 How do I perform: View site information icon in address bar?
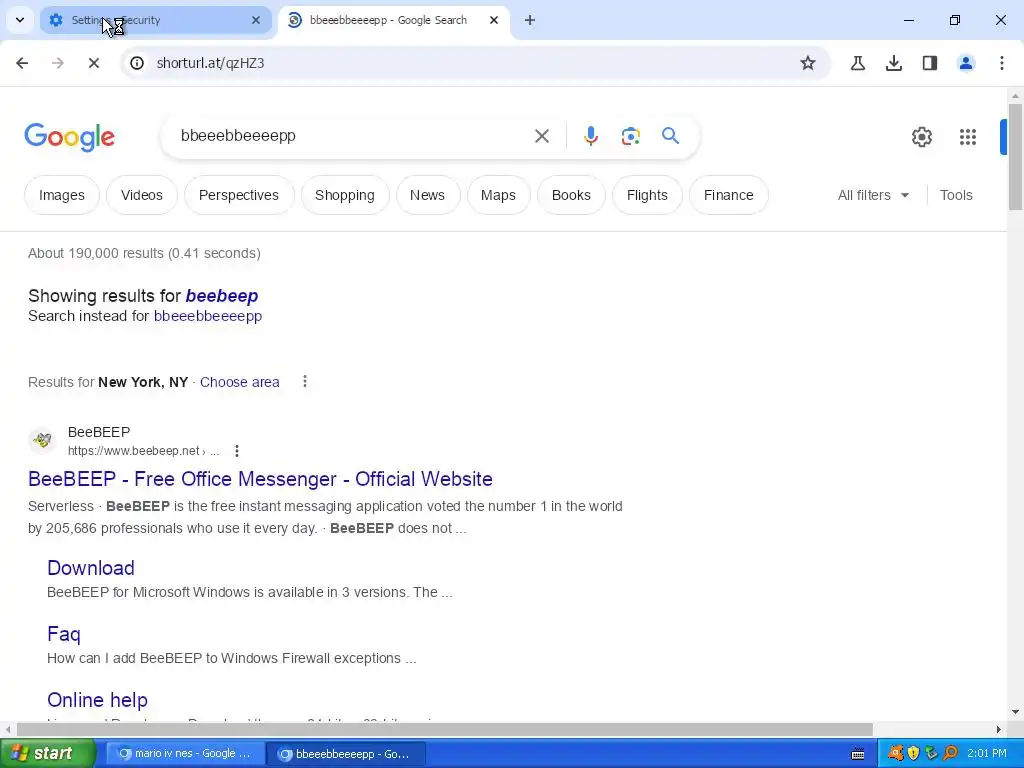[x=136, y=63]
